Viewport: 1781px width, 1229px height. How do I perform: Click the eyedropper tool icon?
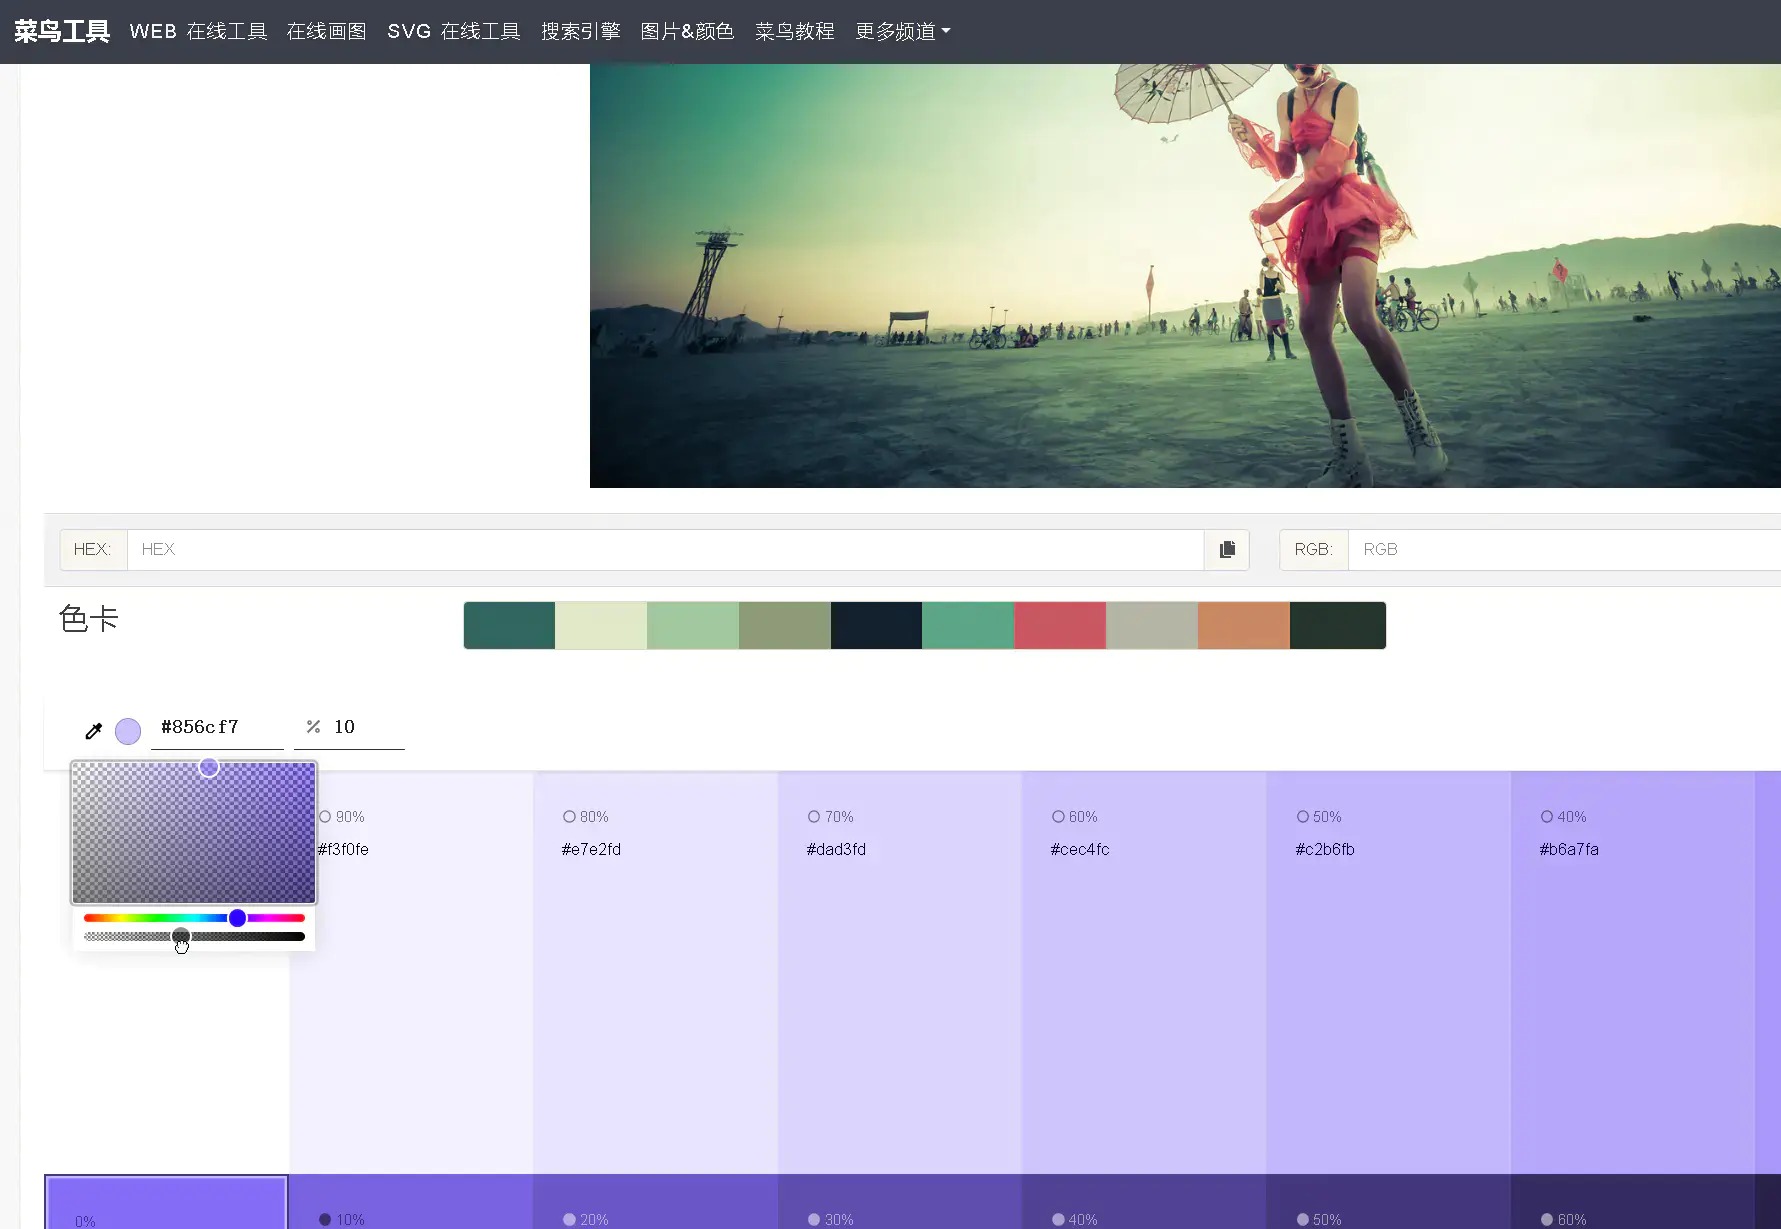point(94,731)
